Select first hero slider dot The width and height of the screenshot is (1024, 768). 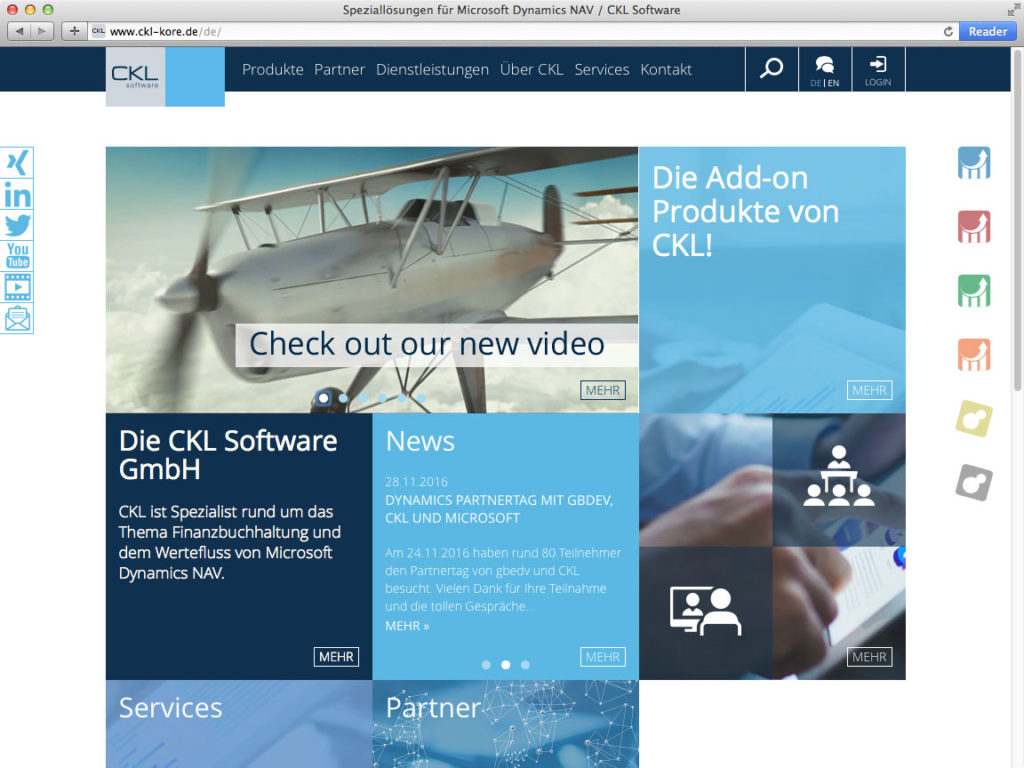[x=323, y=398]
